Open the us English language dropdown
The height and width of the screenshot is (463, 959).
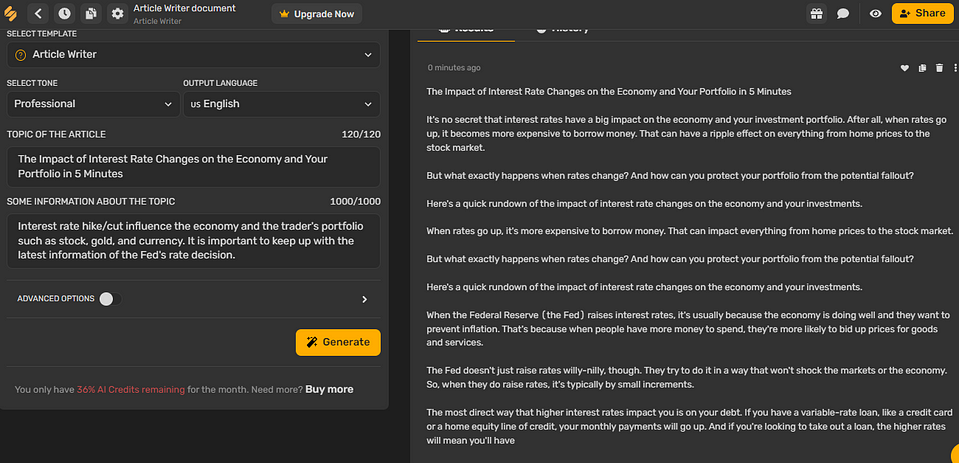[x=281, y=104]
